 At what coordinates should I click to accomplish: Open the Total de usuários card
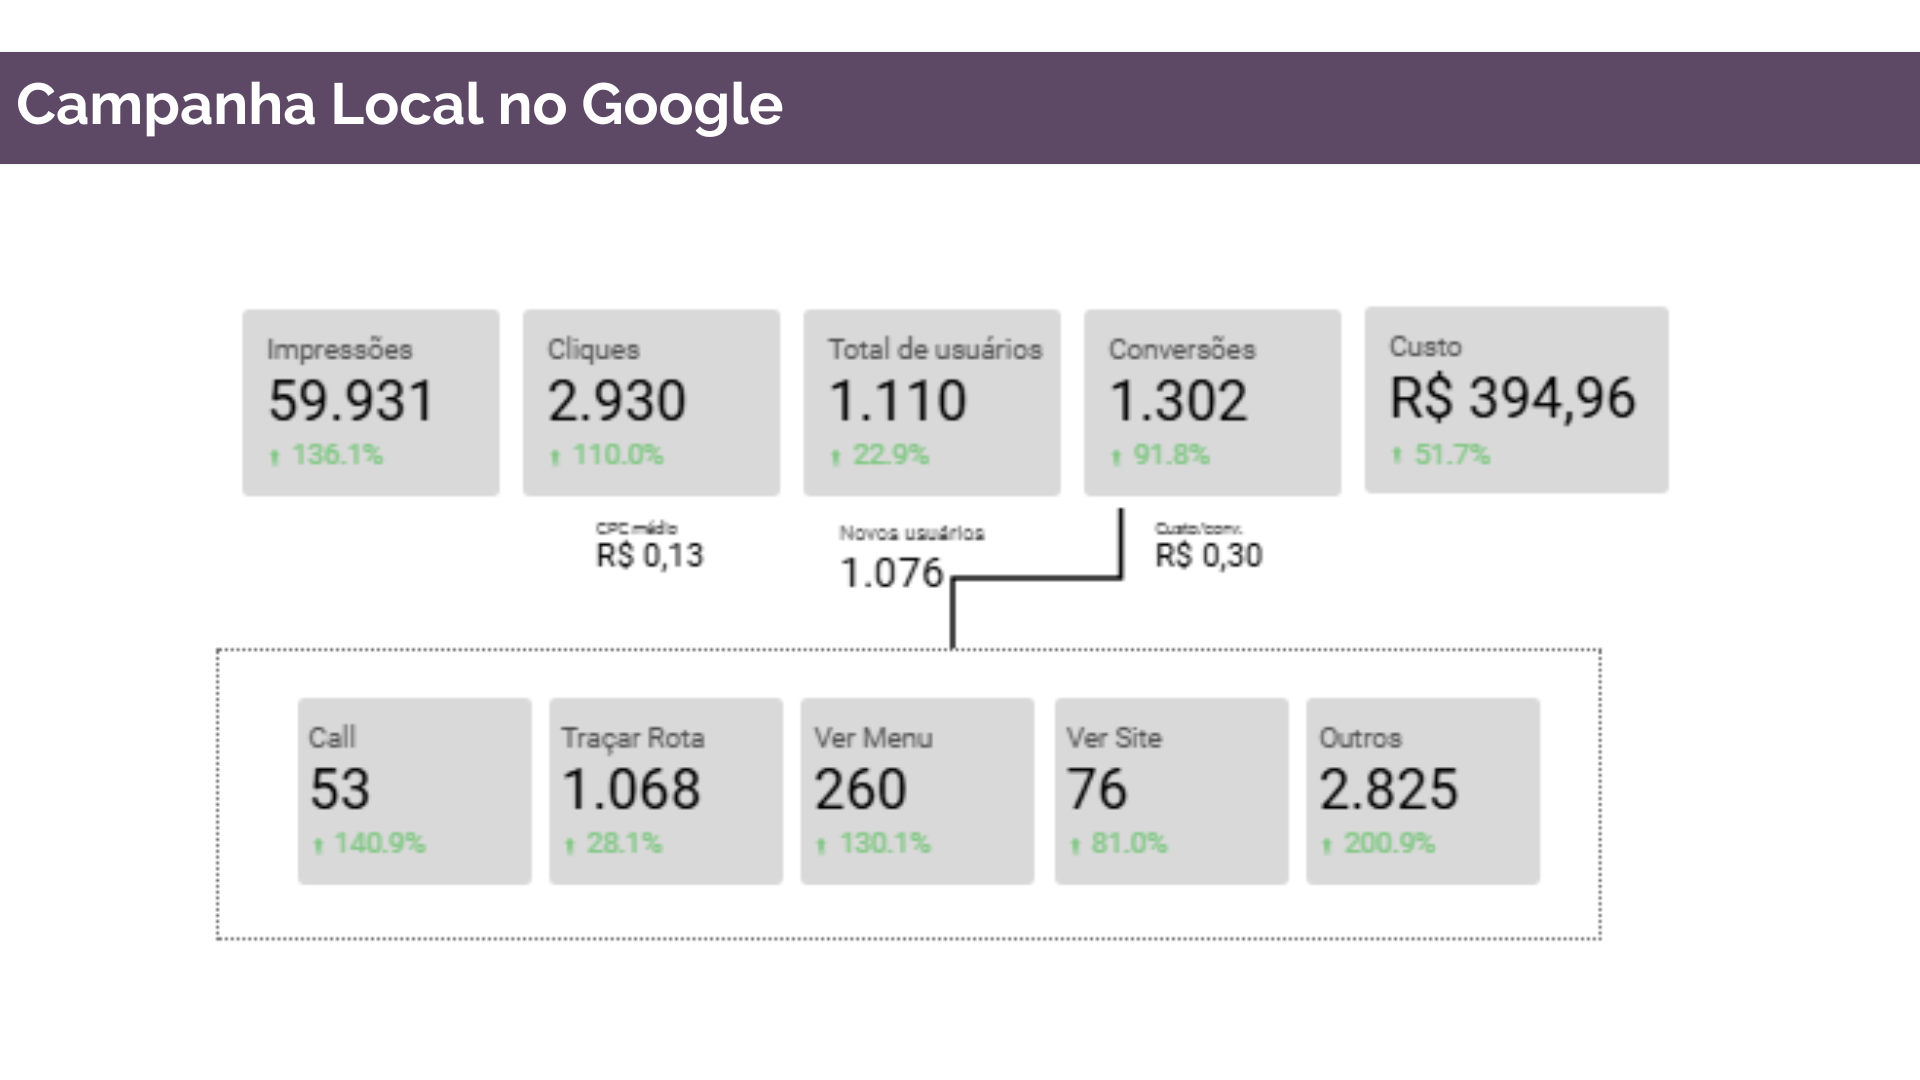click(x=932, y=402)
